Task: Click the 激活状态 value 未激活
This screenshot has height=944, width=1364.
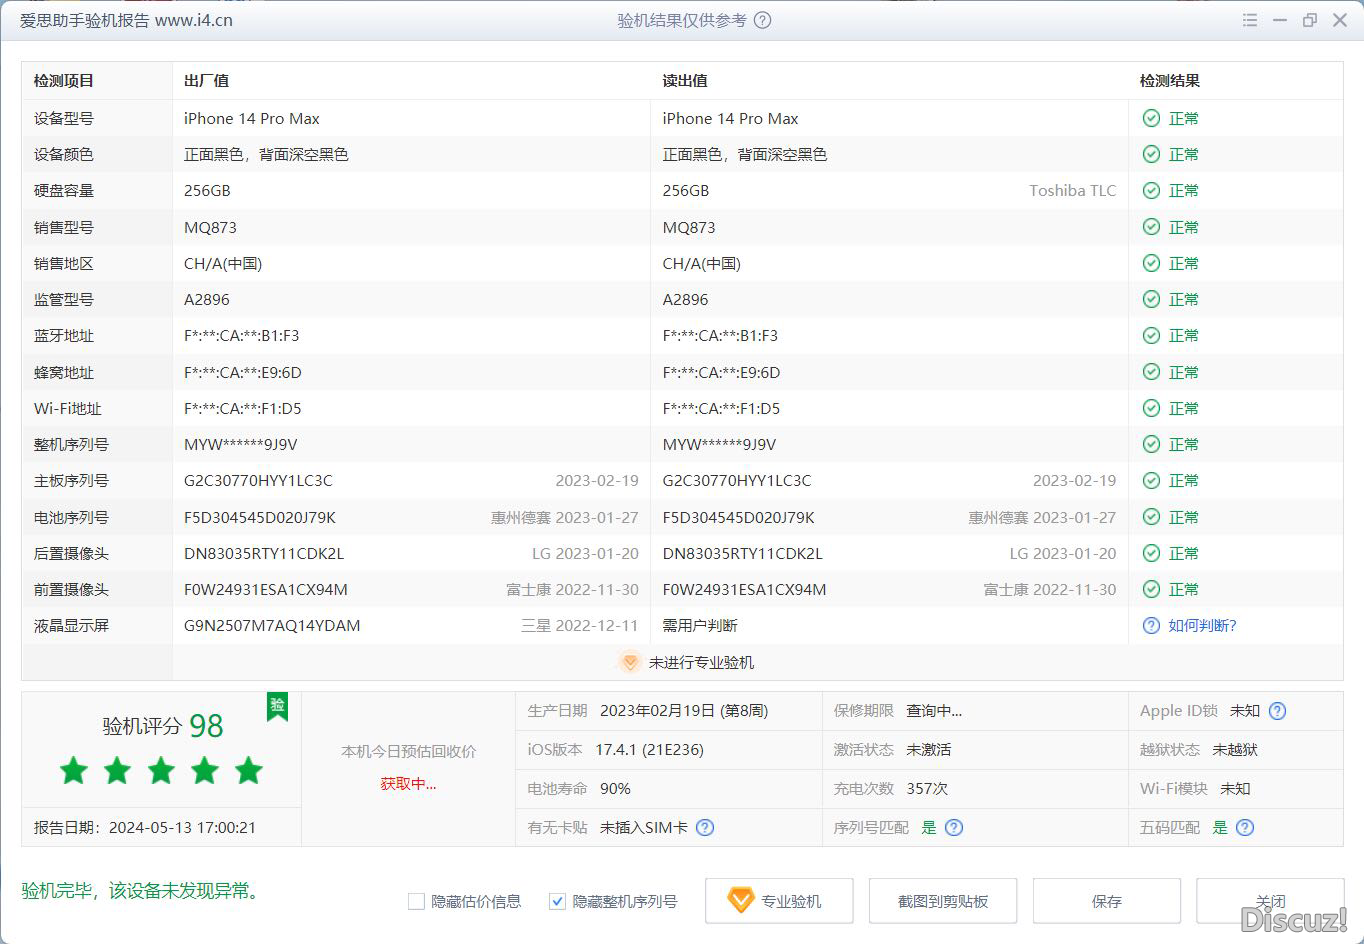Action: [929, 749]
